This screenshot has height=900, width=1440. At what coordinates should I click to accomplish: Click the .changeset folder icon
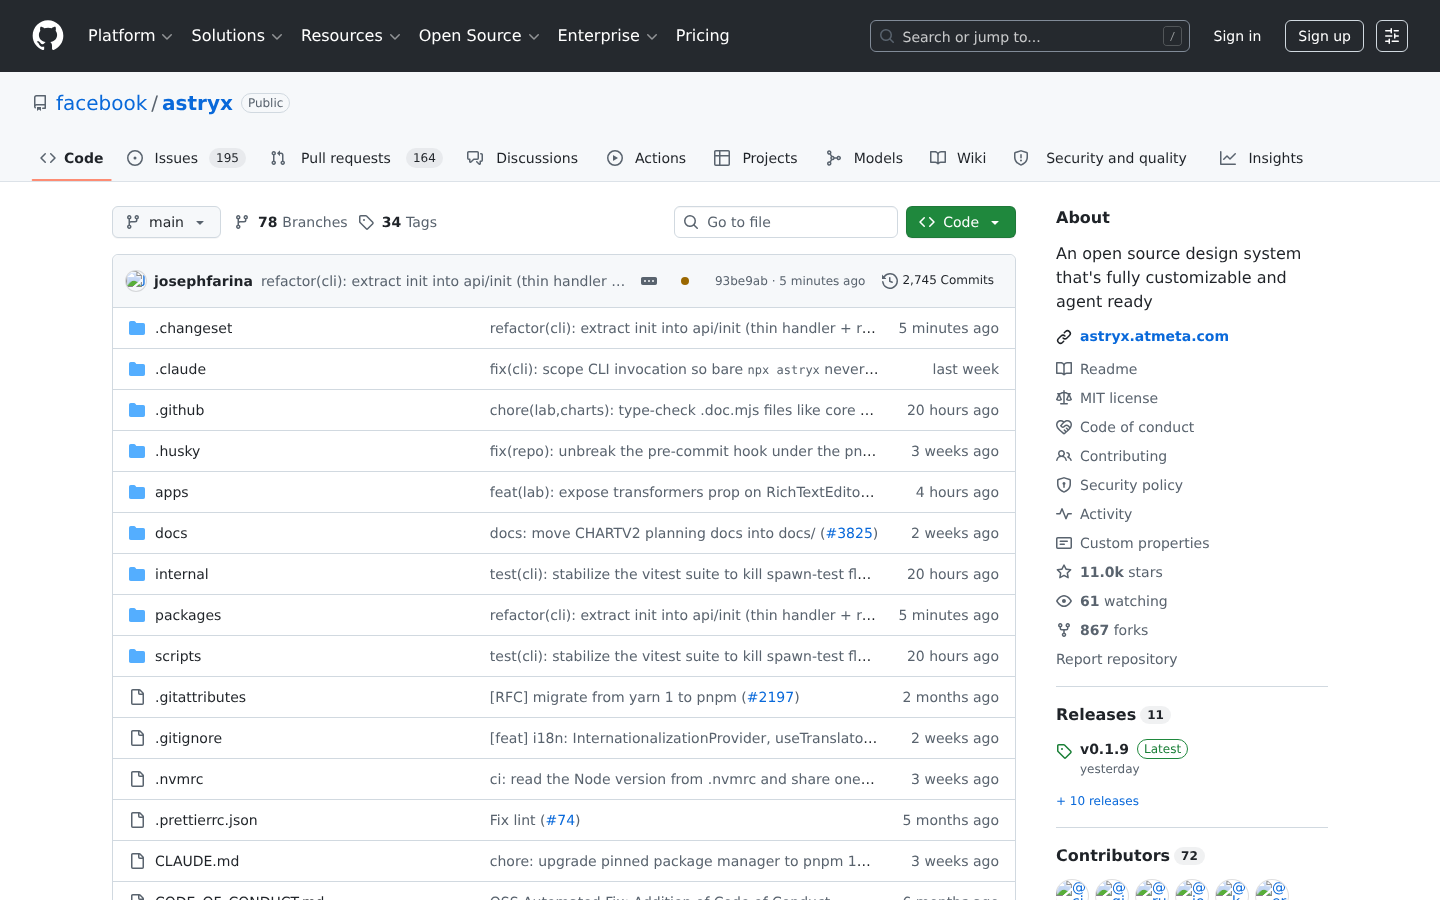pyautogui.click(x=137, y=328)
